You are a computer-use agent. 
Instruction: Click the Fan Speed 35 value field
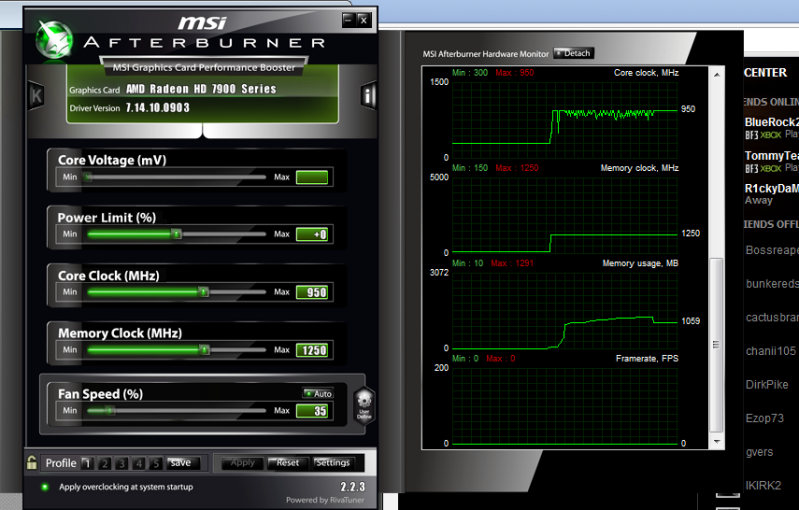312,411
